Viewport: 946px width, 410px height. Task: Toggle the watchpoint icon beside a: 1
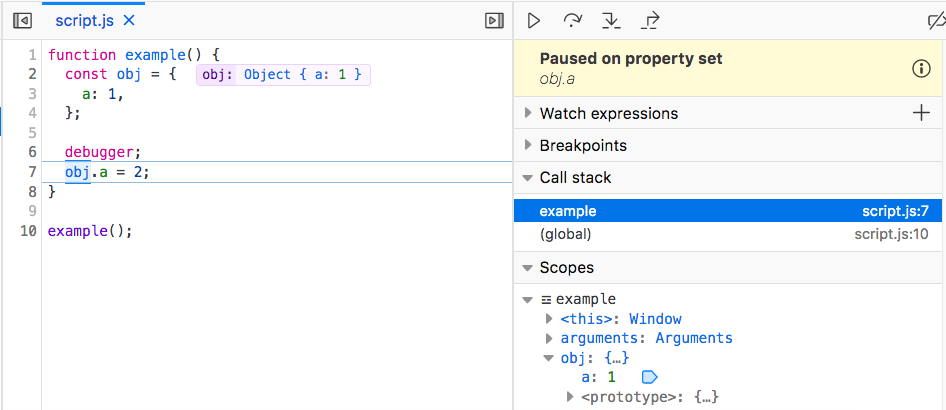pyautogui.click(x=649, y=377)
